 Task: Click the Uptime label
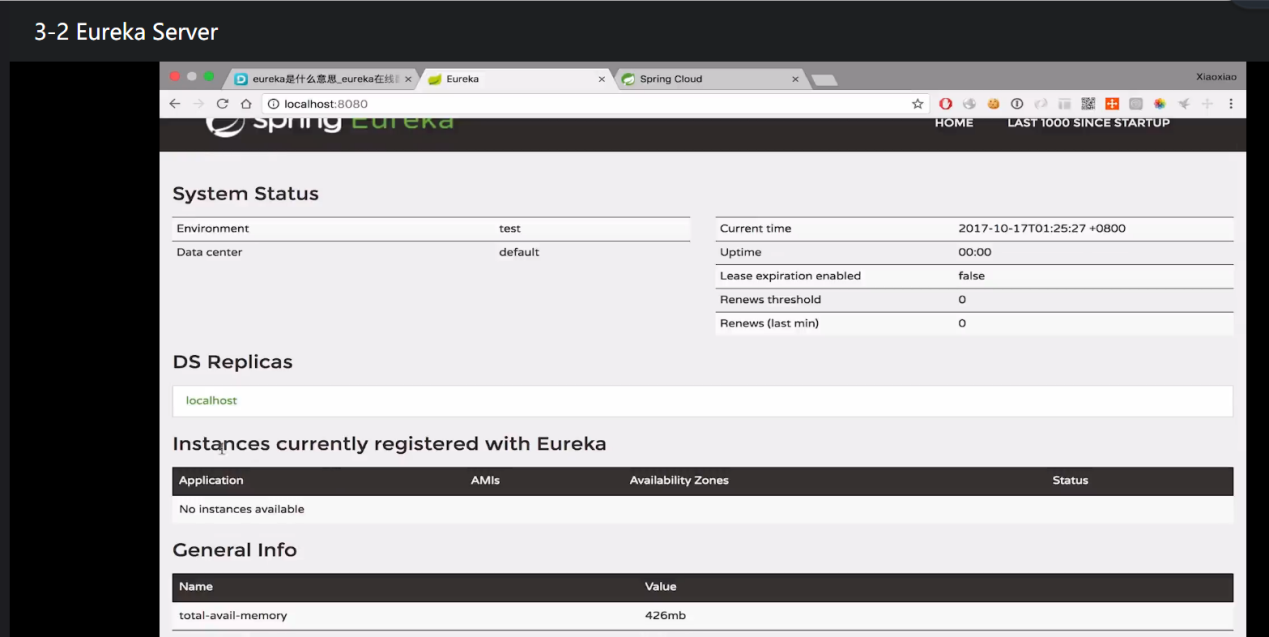click(740, 252)
